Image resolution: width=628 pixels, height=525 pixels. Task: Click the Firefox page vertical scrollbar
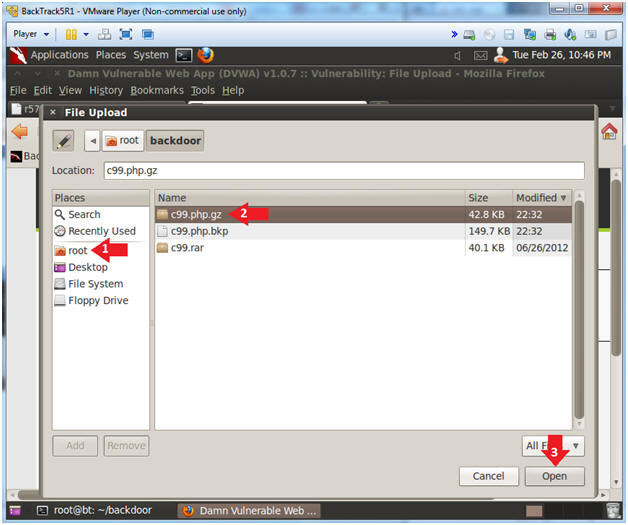pyautogui.click(x=616, y=268)
